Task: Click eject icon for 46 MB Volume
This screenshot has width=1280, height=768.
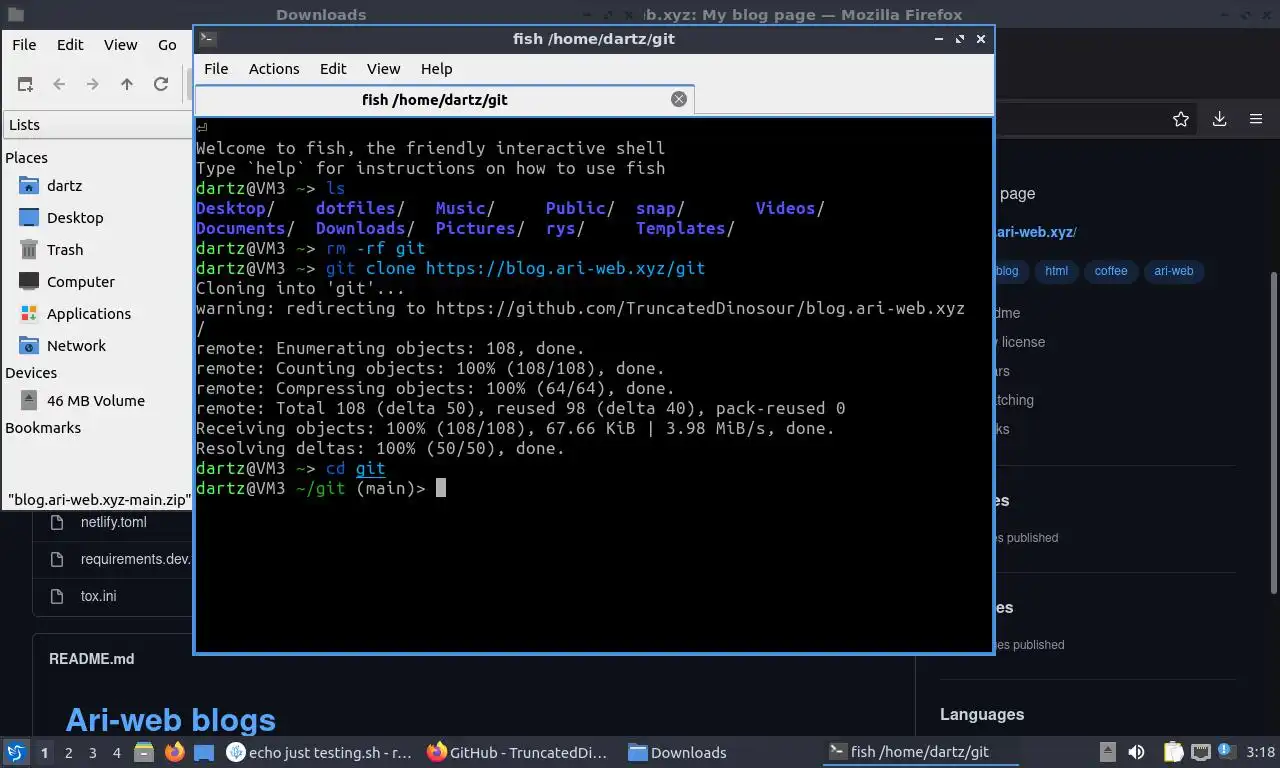Action: [29, 400]
